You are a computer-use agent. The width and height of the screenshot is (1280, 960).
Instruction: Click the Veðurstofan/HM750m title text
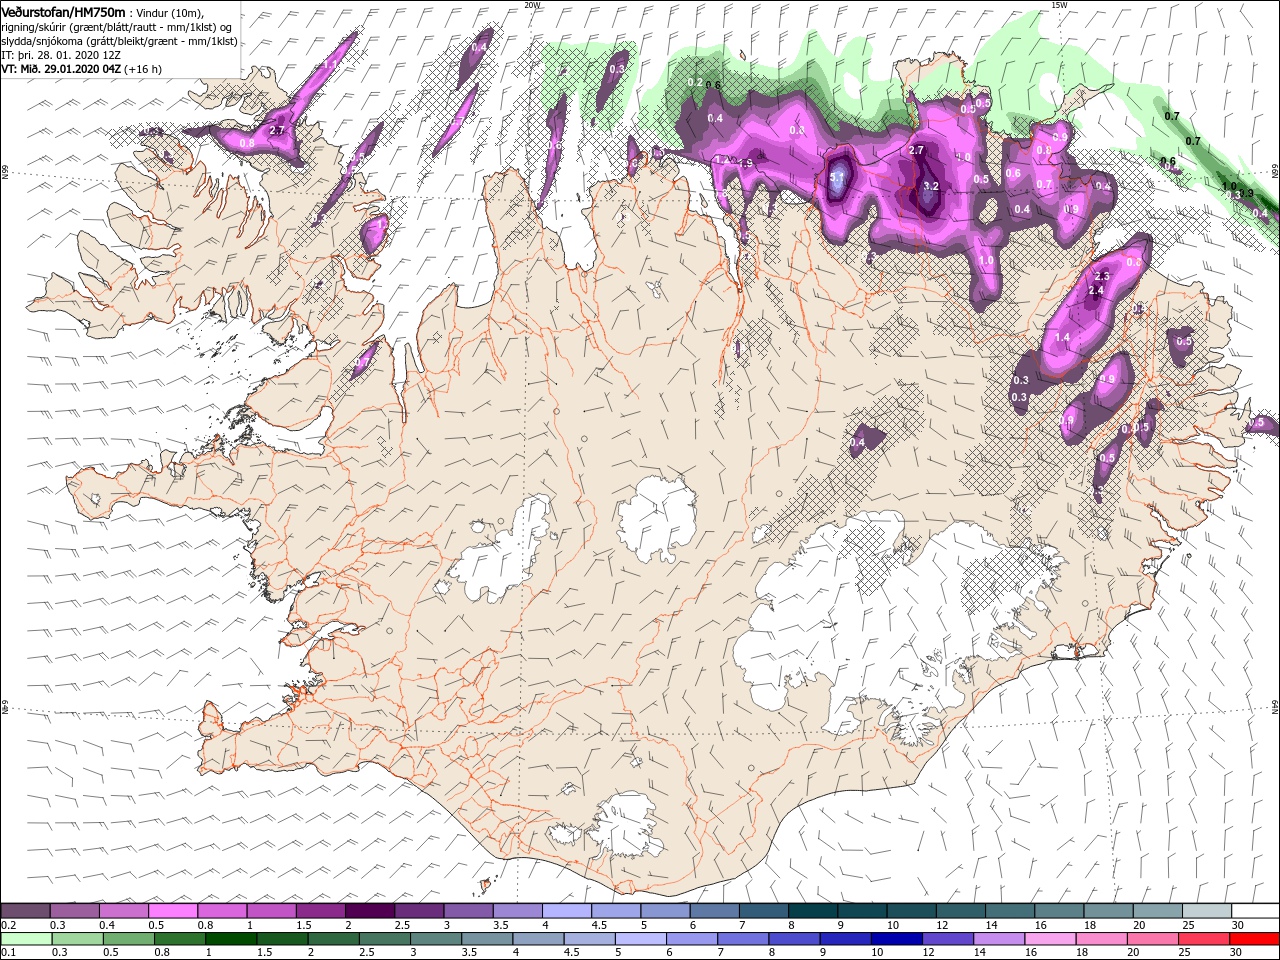point(64,11)
